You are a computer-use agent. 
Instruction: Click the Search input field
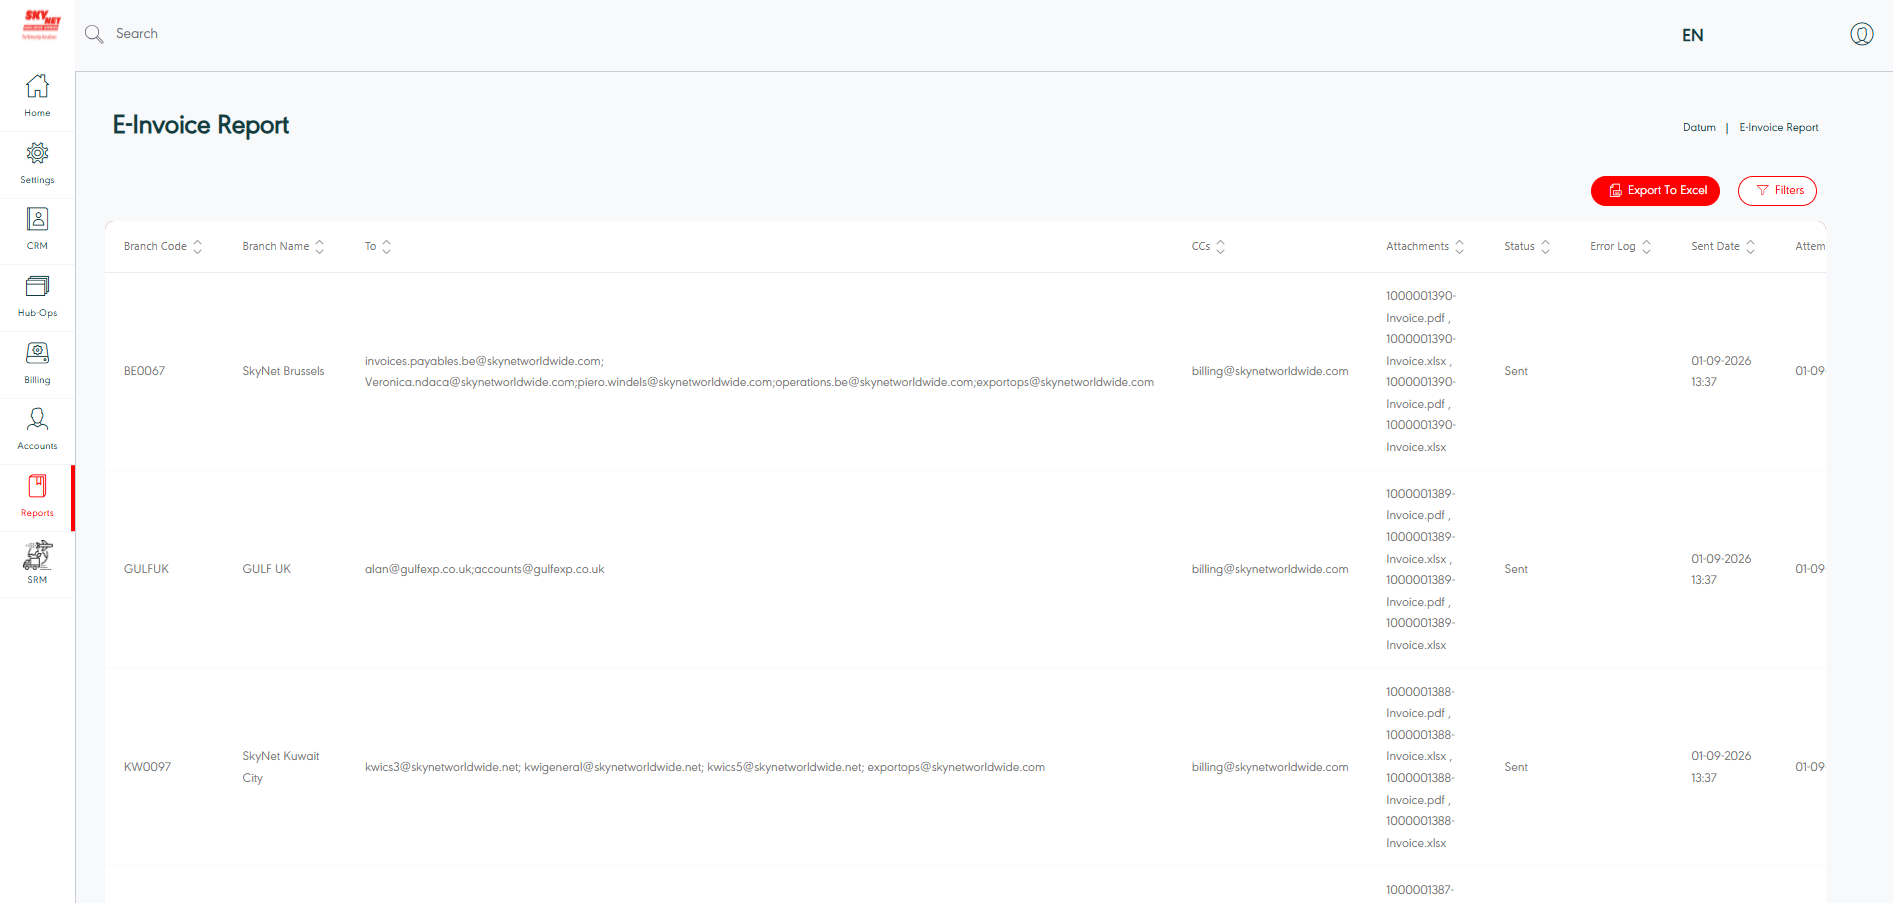tap(137, 34)
